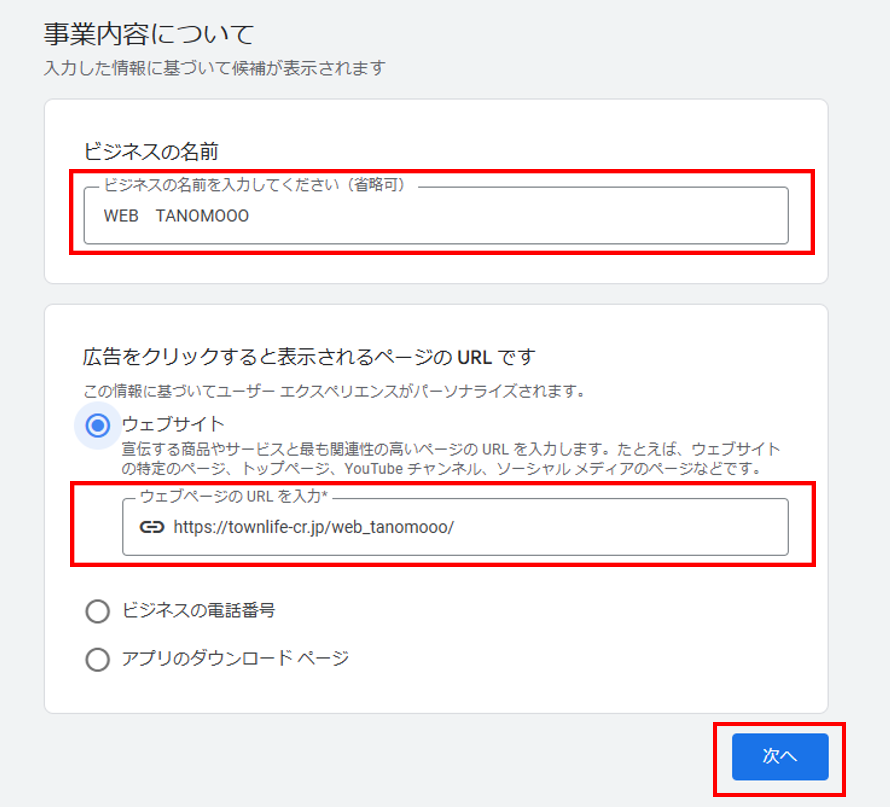Viewport: 890px width, 807px height.
Task: Click the ビジネスの電話番号 label text
Action: [x=199, y=611]
